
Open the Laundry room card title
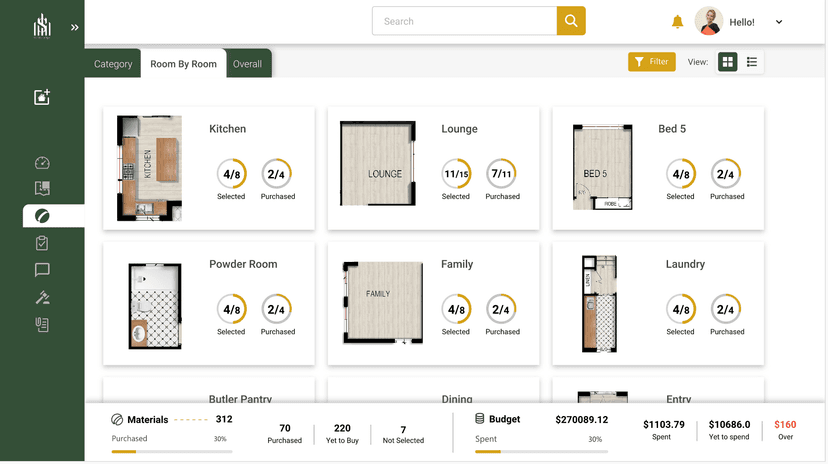click(685, 264)
